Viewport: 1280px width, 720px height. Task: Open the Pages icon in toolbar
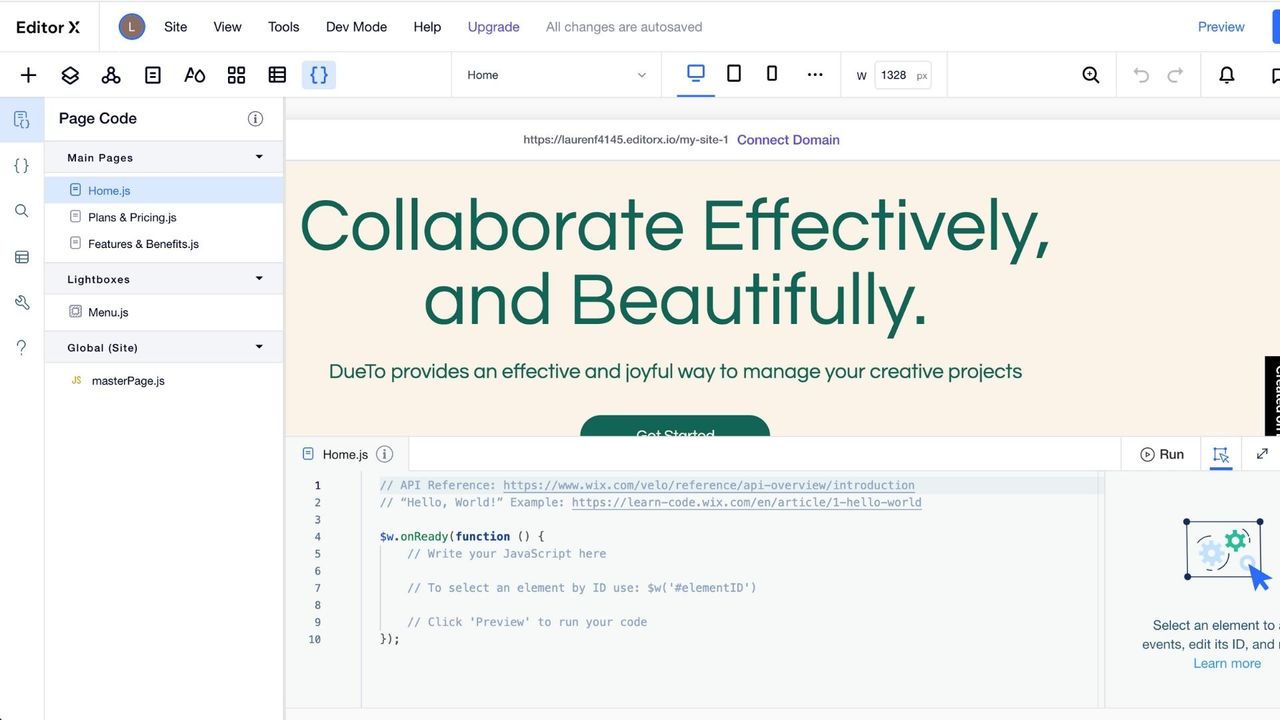[153, 75]
